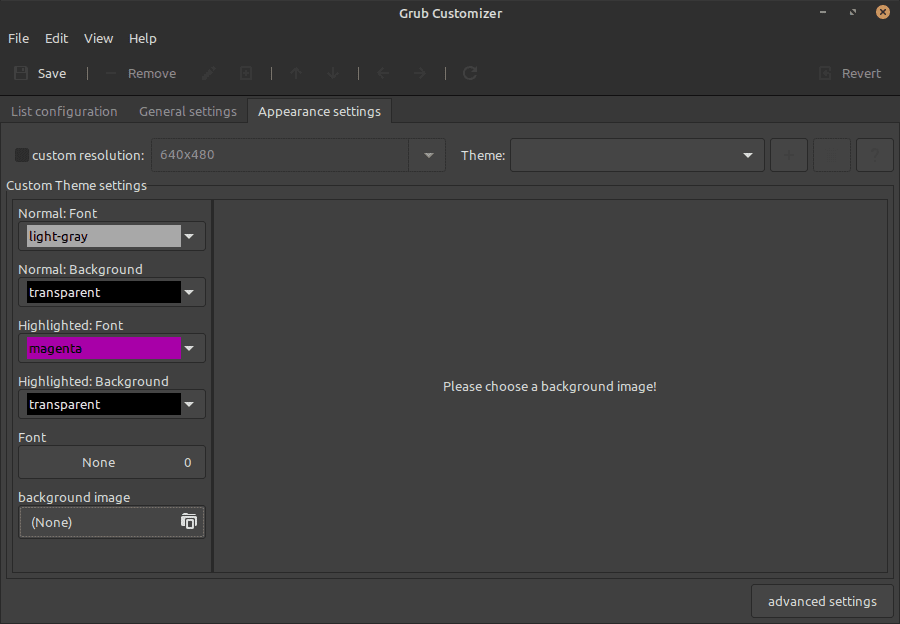Expand the Highlighted: Background color dropdown
This screenshot has width=900, height=624.
[190, 405]
